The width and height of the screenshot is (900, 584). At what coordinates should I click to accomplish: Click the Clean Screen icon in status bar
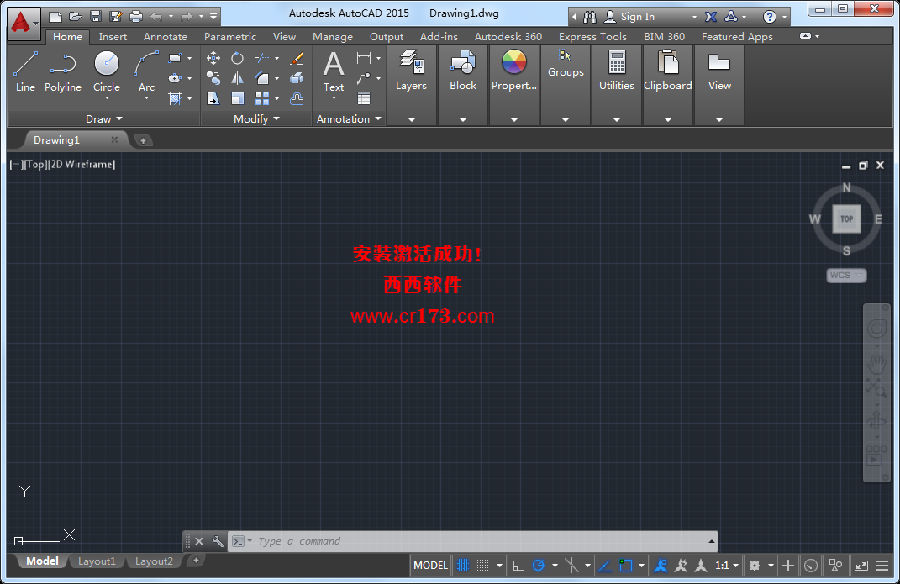click(861, 566)
